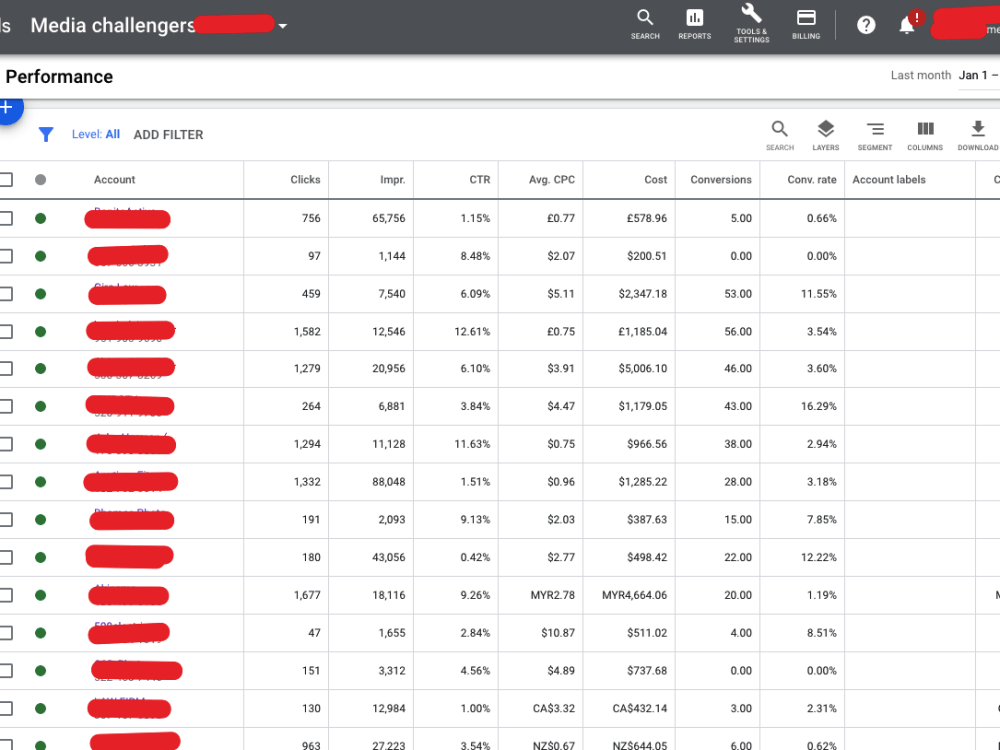Check the row with 1,294 clicks
Image resolution: width=1000 pixels, height=750 pixels.
coord(6,444)
